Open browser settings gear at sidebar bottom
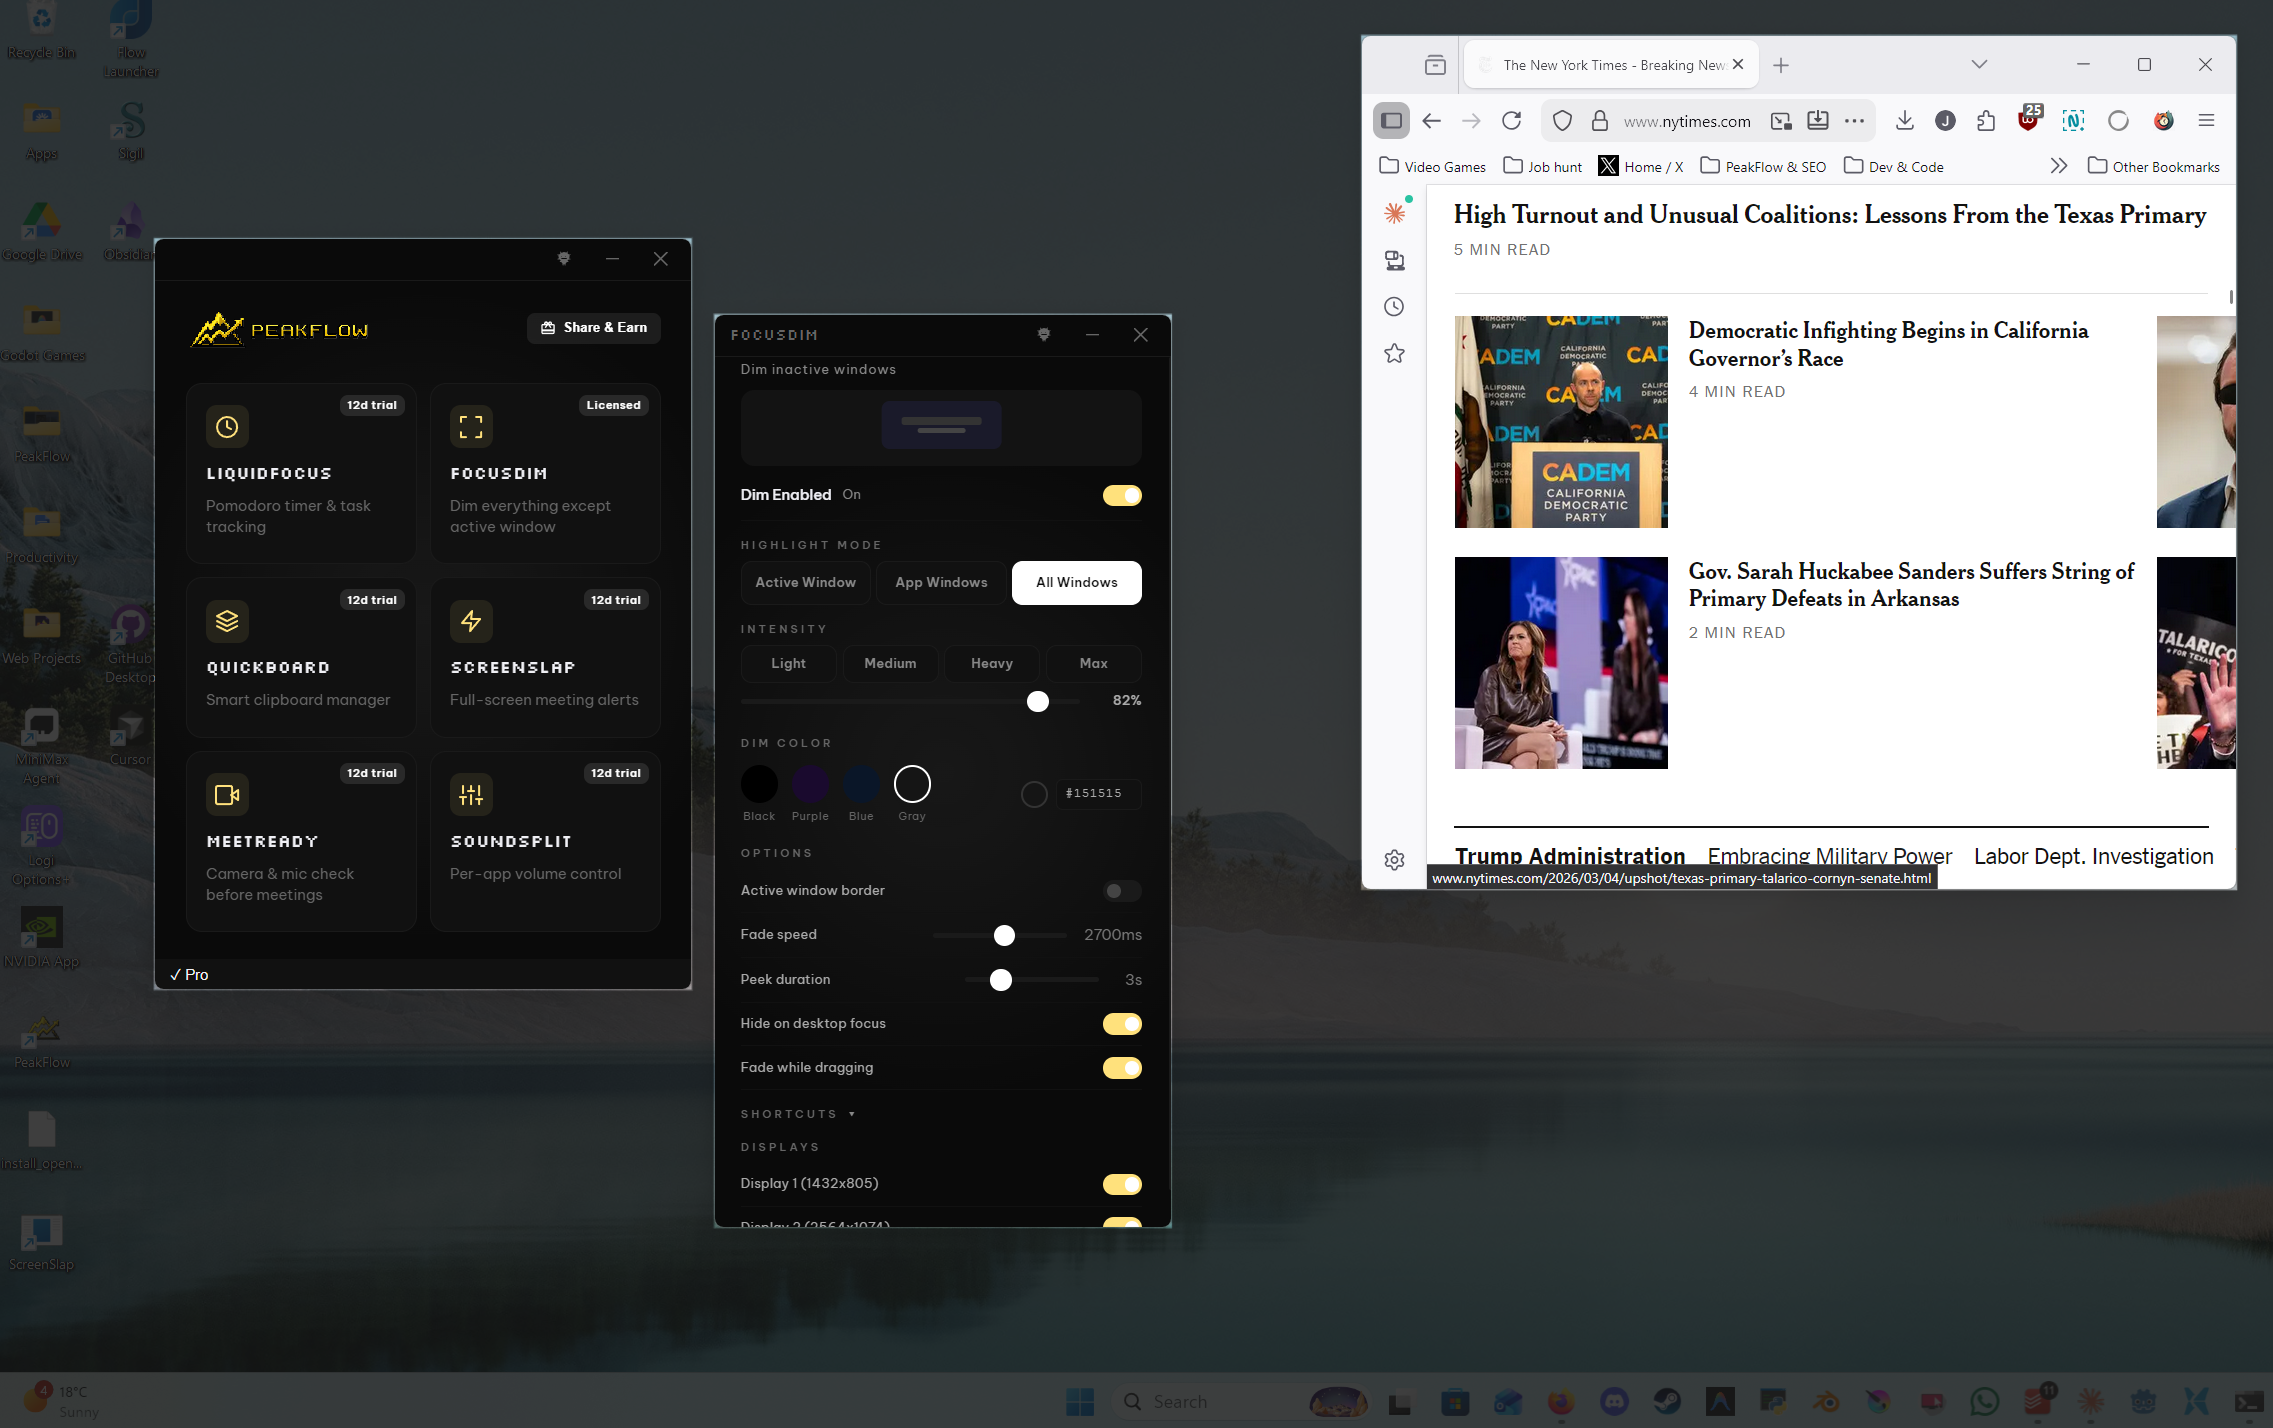The height and width of the screenshot is (1428, 2273). pos(1394,860)
